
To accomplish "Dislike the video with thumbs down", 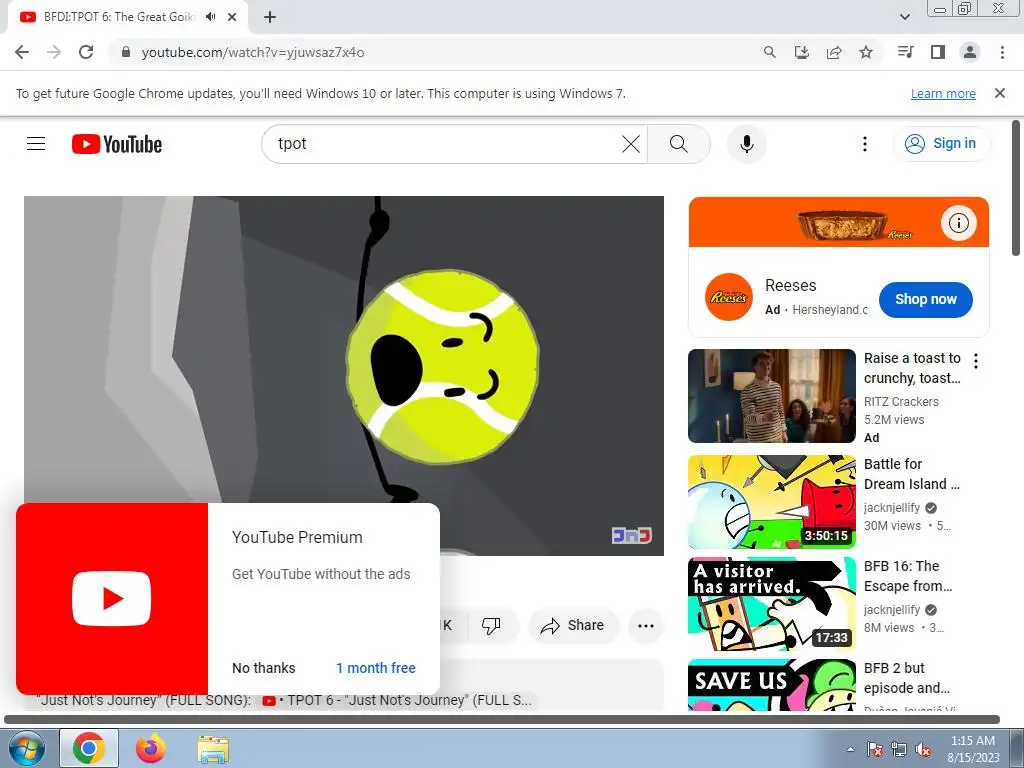I will click(491, 626).
